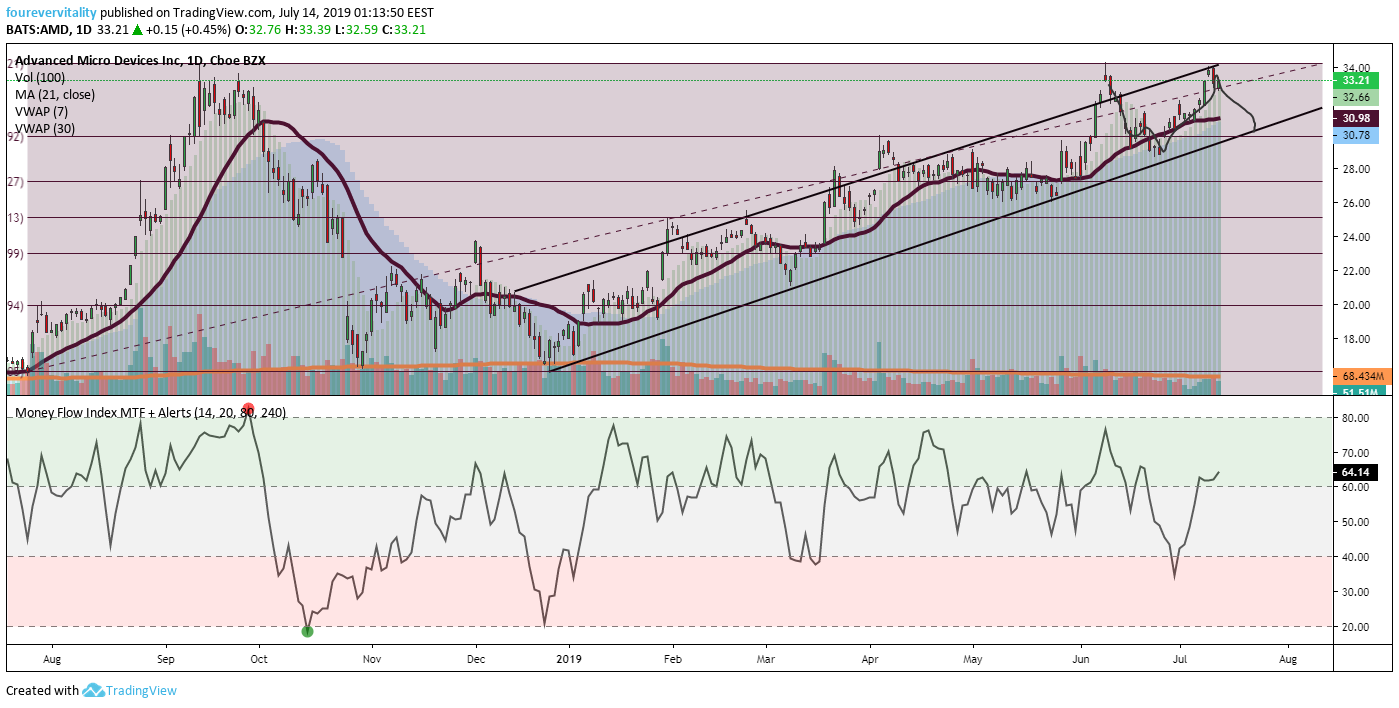The image size is (1399, 708).
Task: Click the 'Created with' footer text
Action: click(42, 690)
